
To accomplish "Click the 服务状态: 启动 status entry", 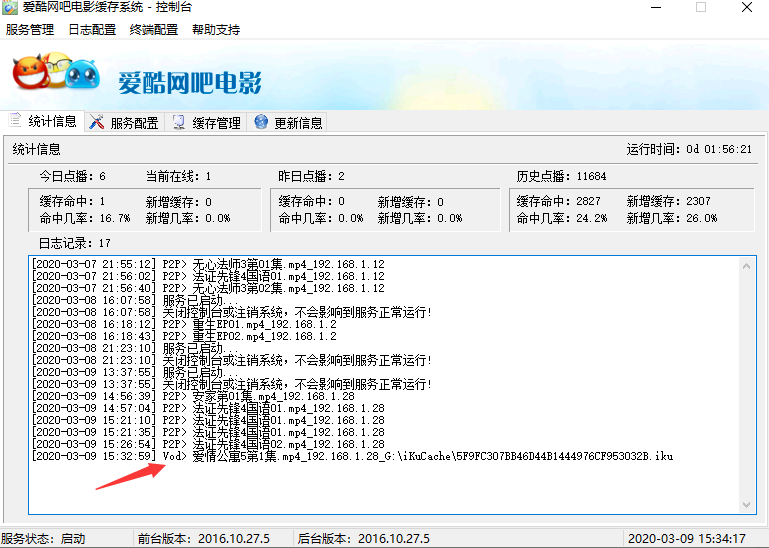I will (43, 539).
